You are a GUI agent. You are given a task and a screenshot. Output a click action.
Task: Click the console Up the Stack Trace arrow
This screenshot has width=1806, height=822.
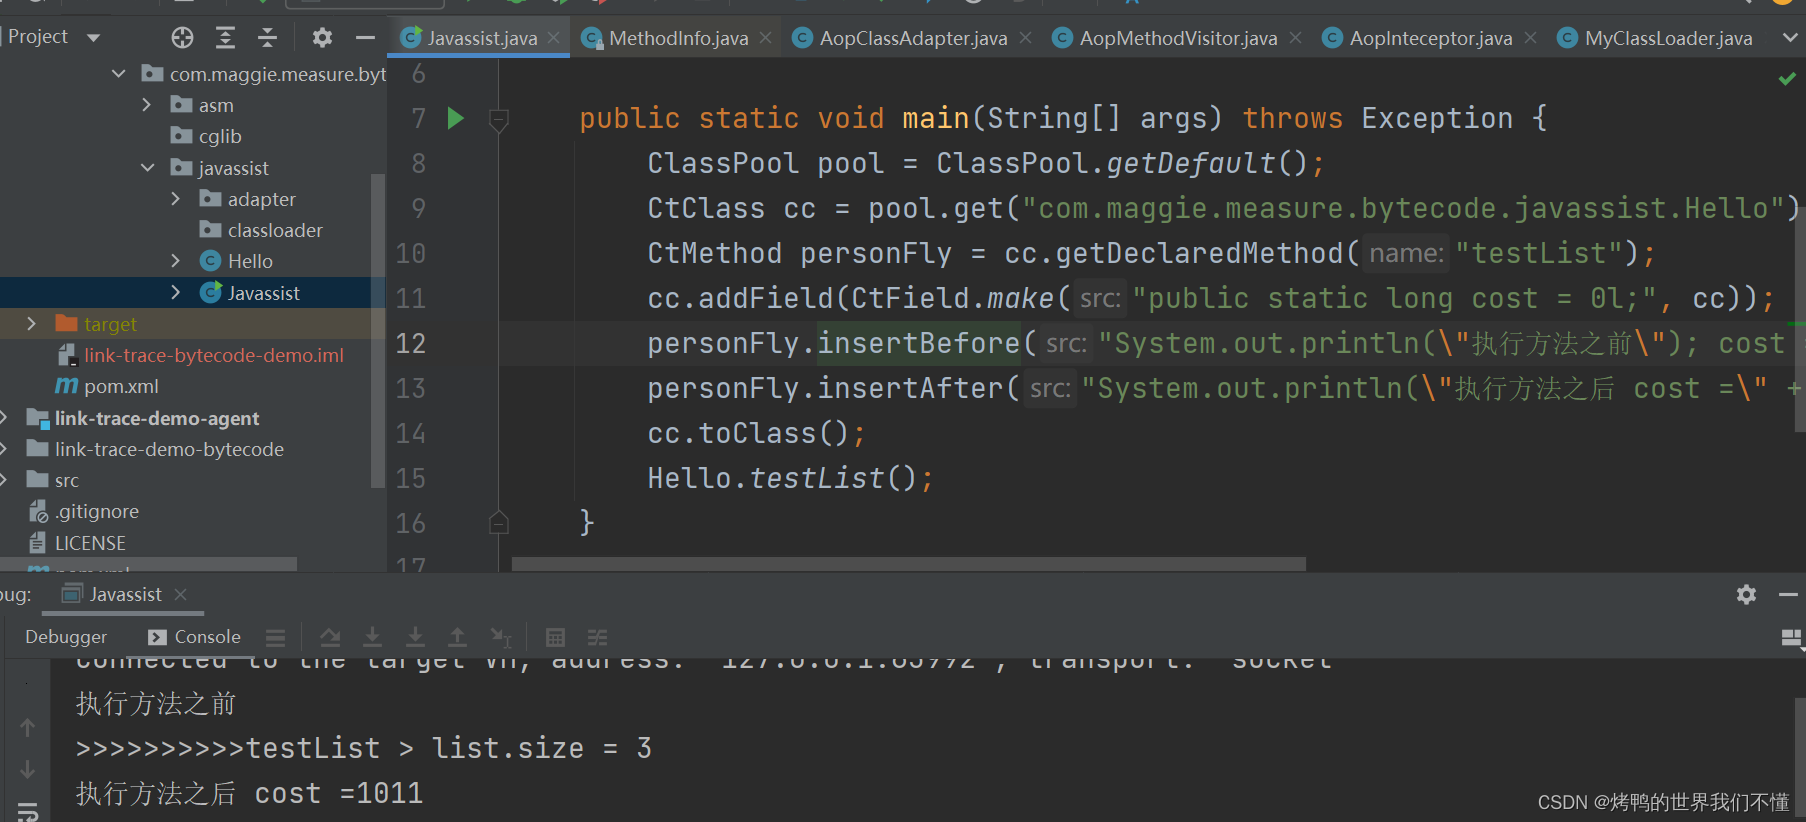(x=28, y=728)
